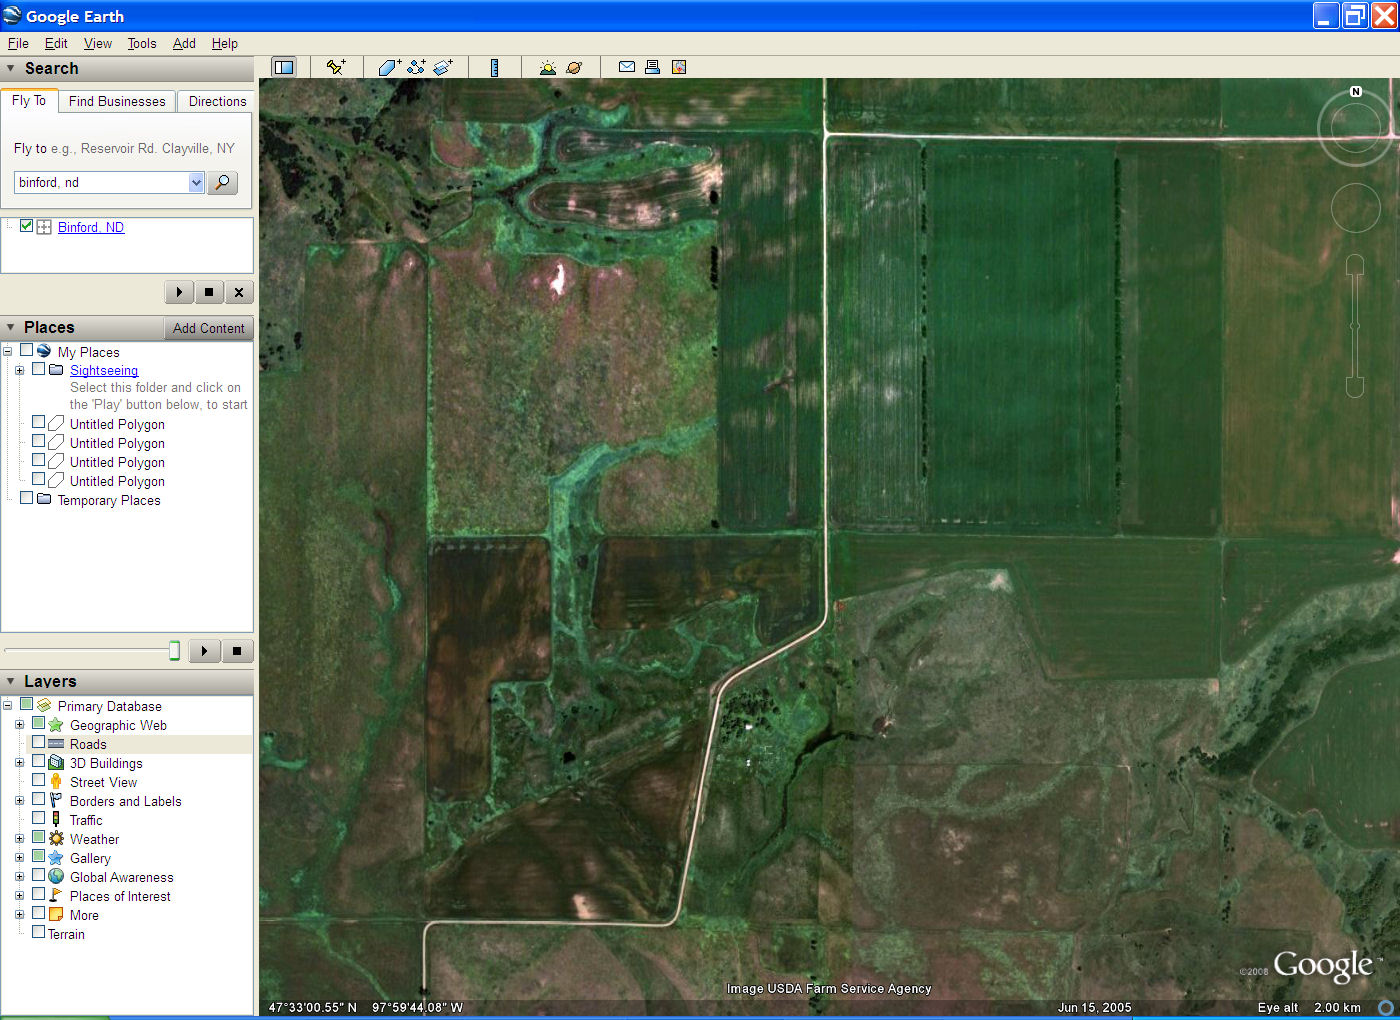Expand the Sightseeing folder tree node
This screenshot has height=1020, width=1400.
pyautogui.click(x=19, y=370)
